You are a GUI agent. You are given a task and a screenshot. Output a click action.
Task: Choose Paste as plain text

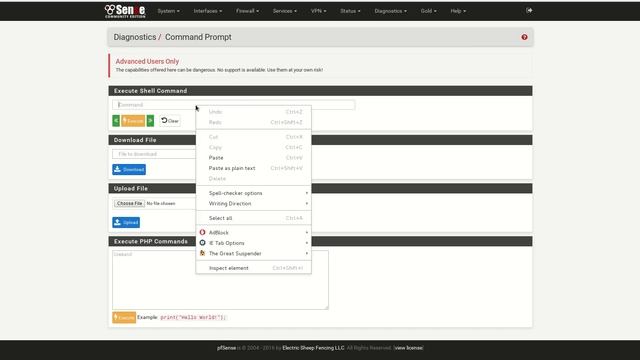coord(253,168)
